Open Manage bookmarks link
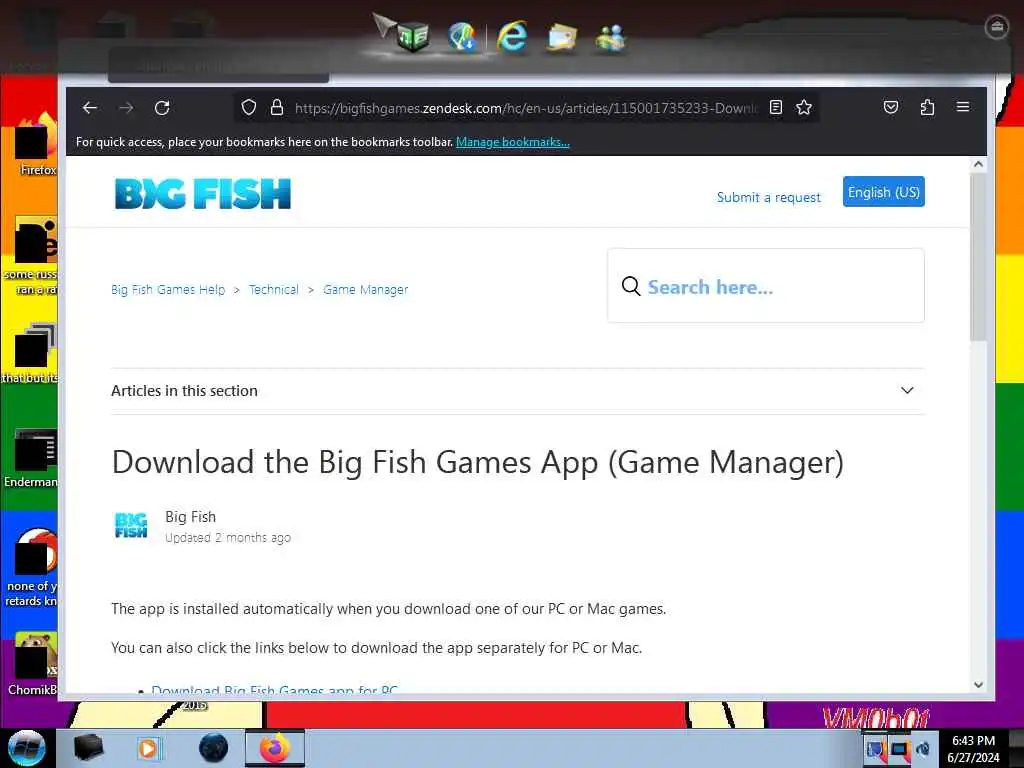Image resolution: width=1024 pixels, height=768 pixels. coord(513,142)
